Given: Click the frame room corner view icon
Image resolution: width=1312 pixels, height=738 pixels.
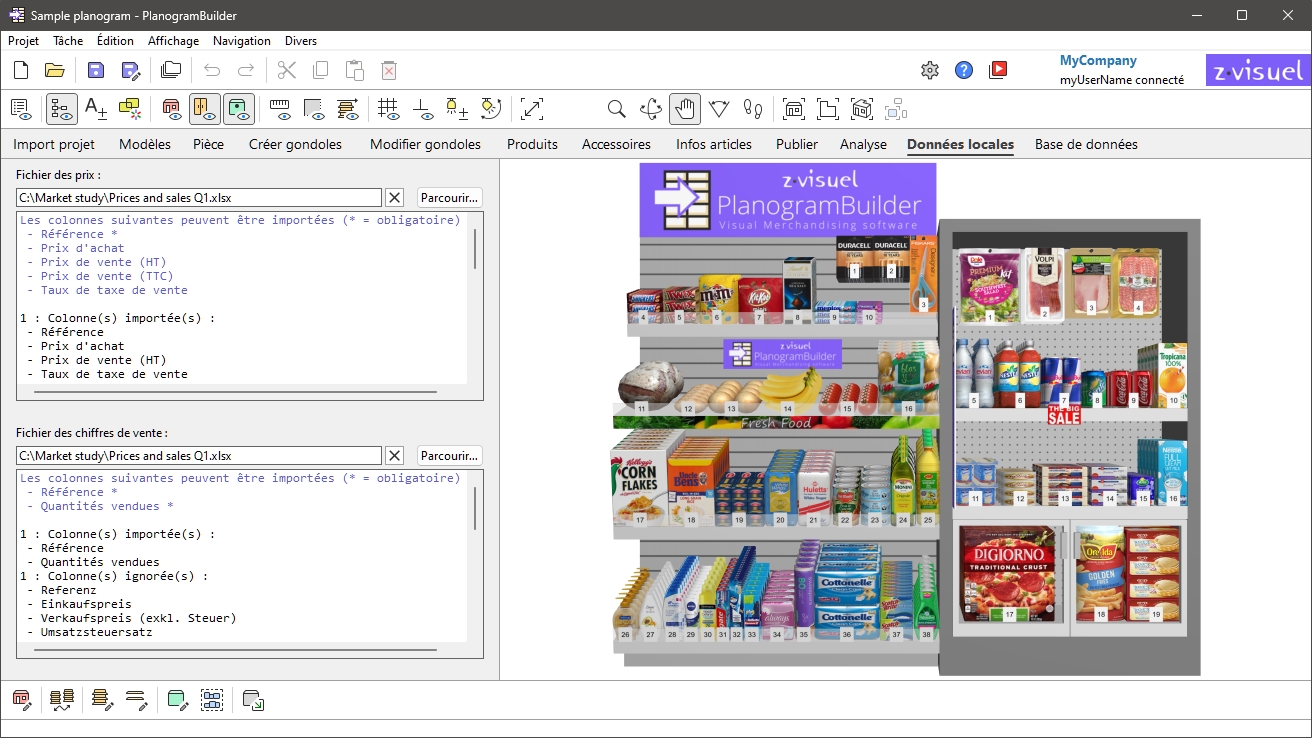Looking at the screenshot, I should (x=828, y=108).
